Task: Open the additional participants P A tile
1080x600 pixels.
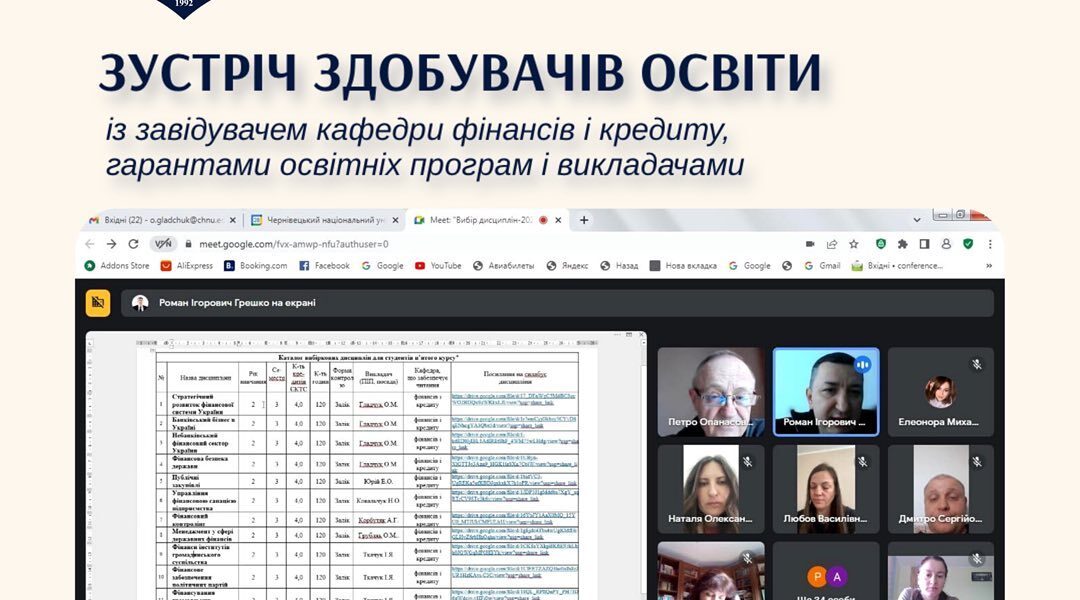Action: pyautogui.click(x=826, y=571)
